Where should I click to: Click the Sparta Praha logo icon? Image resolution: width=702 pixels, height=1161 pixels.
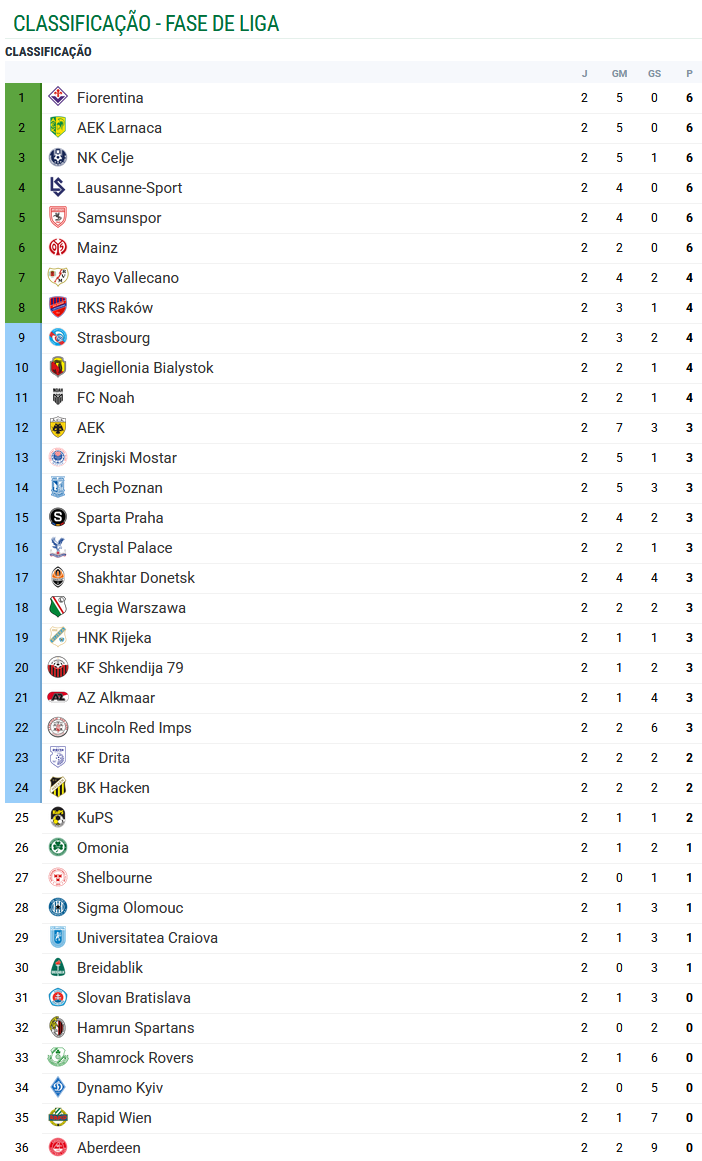[x=58, y=518]
